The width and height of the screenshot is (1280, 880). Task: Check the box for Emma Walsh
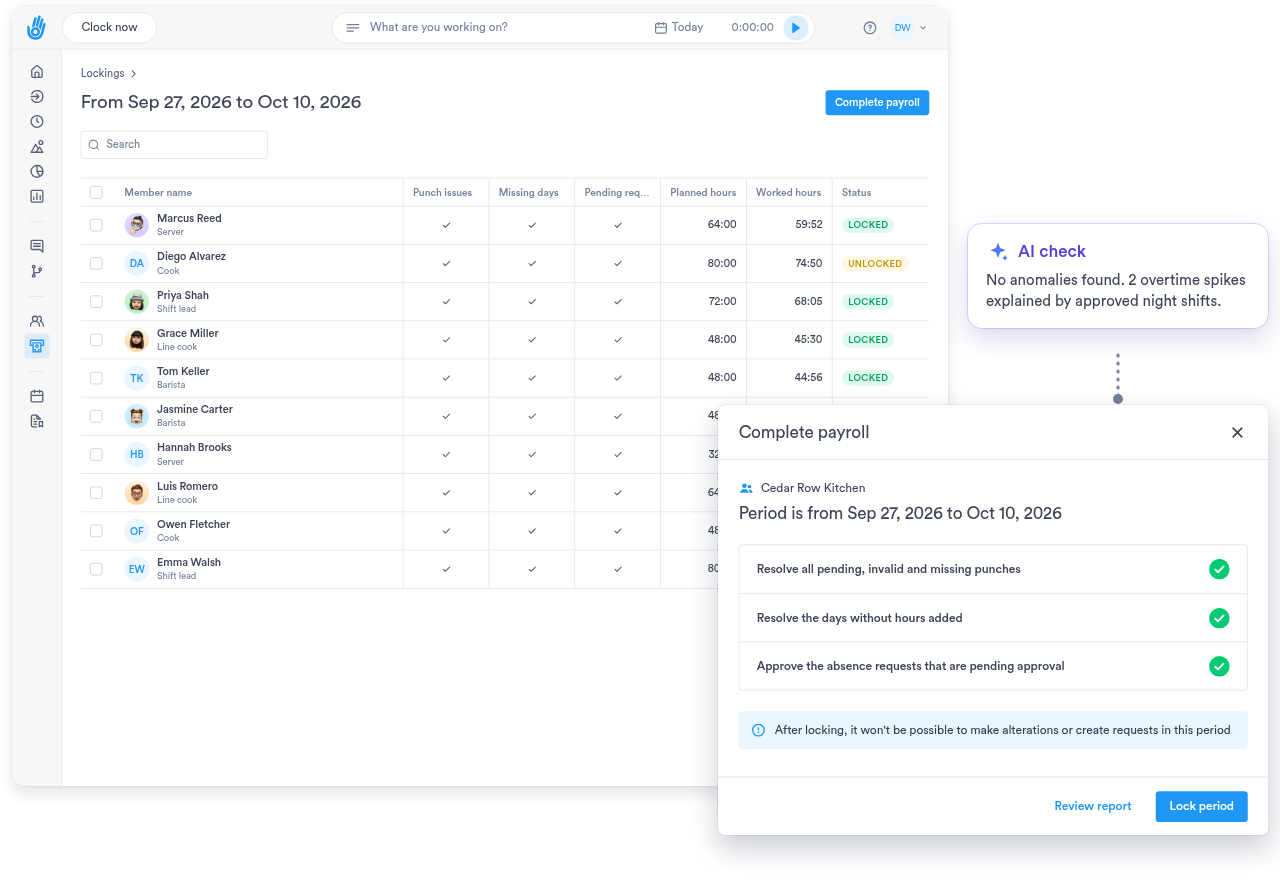[96, 569]
